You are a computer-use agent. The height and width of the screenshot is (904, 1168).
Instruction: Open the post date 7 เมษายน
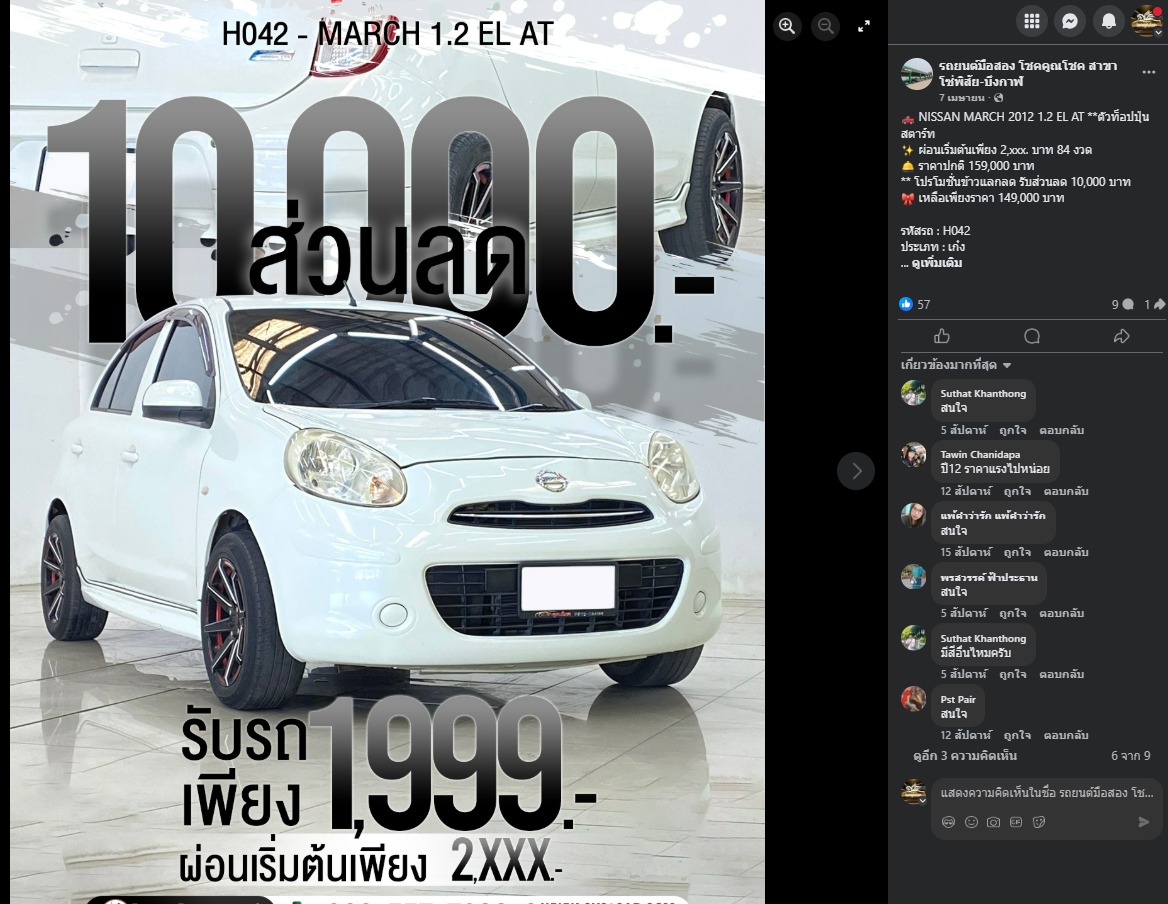(x=962, y=98)
